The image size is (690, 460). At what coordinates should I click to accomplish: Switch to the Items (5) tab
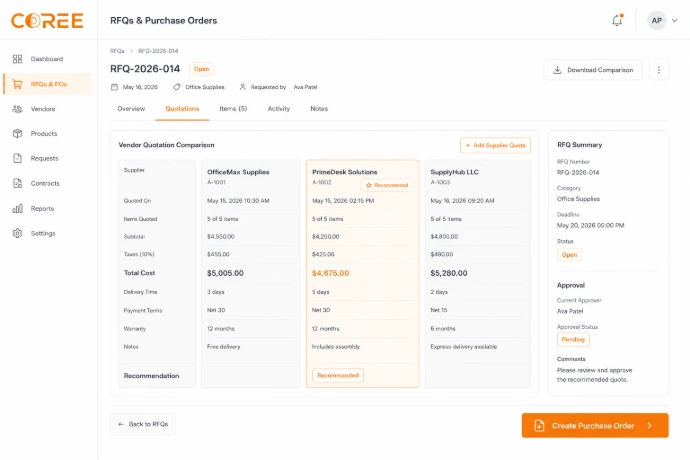point(233,109)
